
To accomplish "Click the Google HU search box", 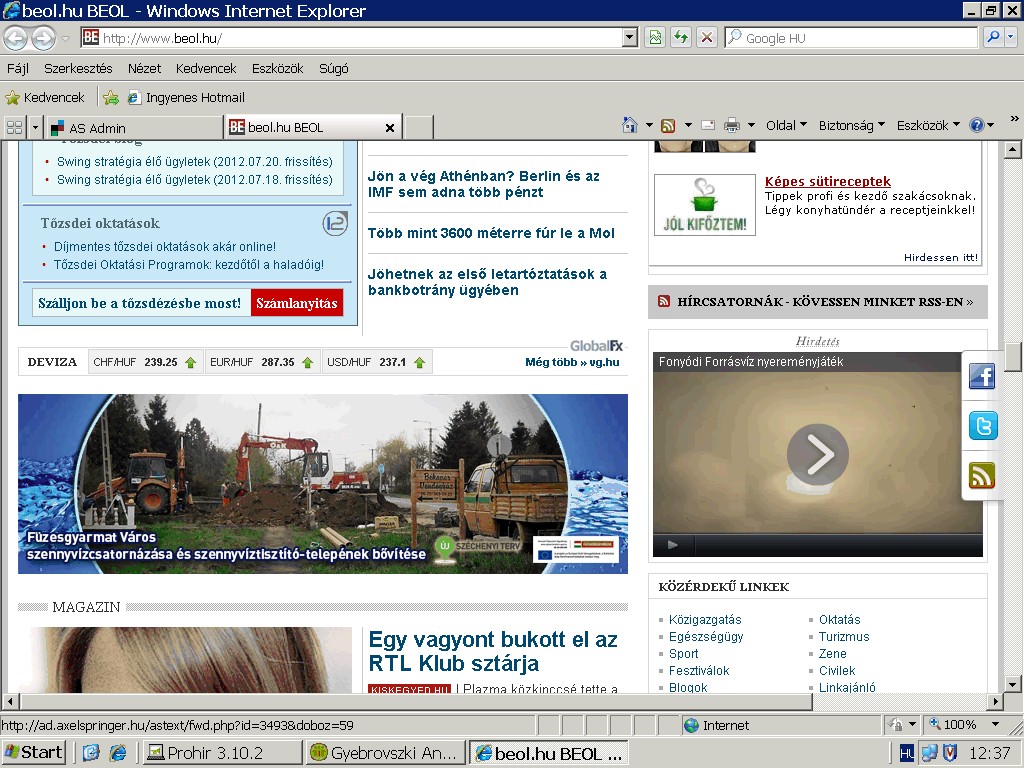I will tap(850, 38).
